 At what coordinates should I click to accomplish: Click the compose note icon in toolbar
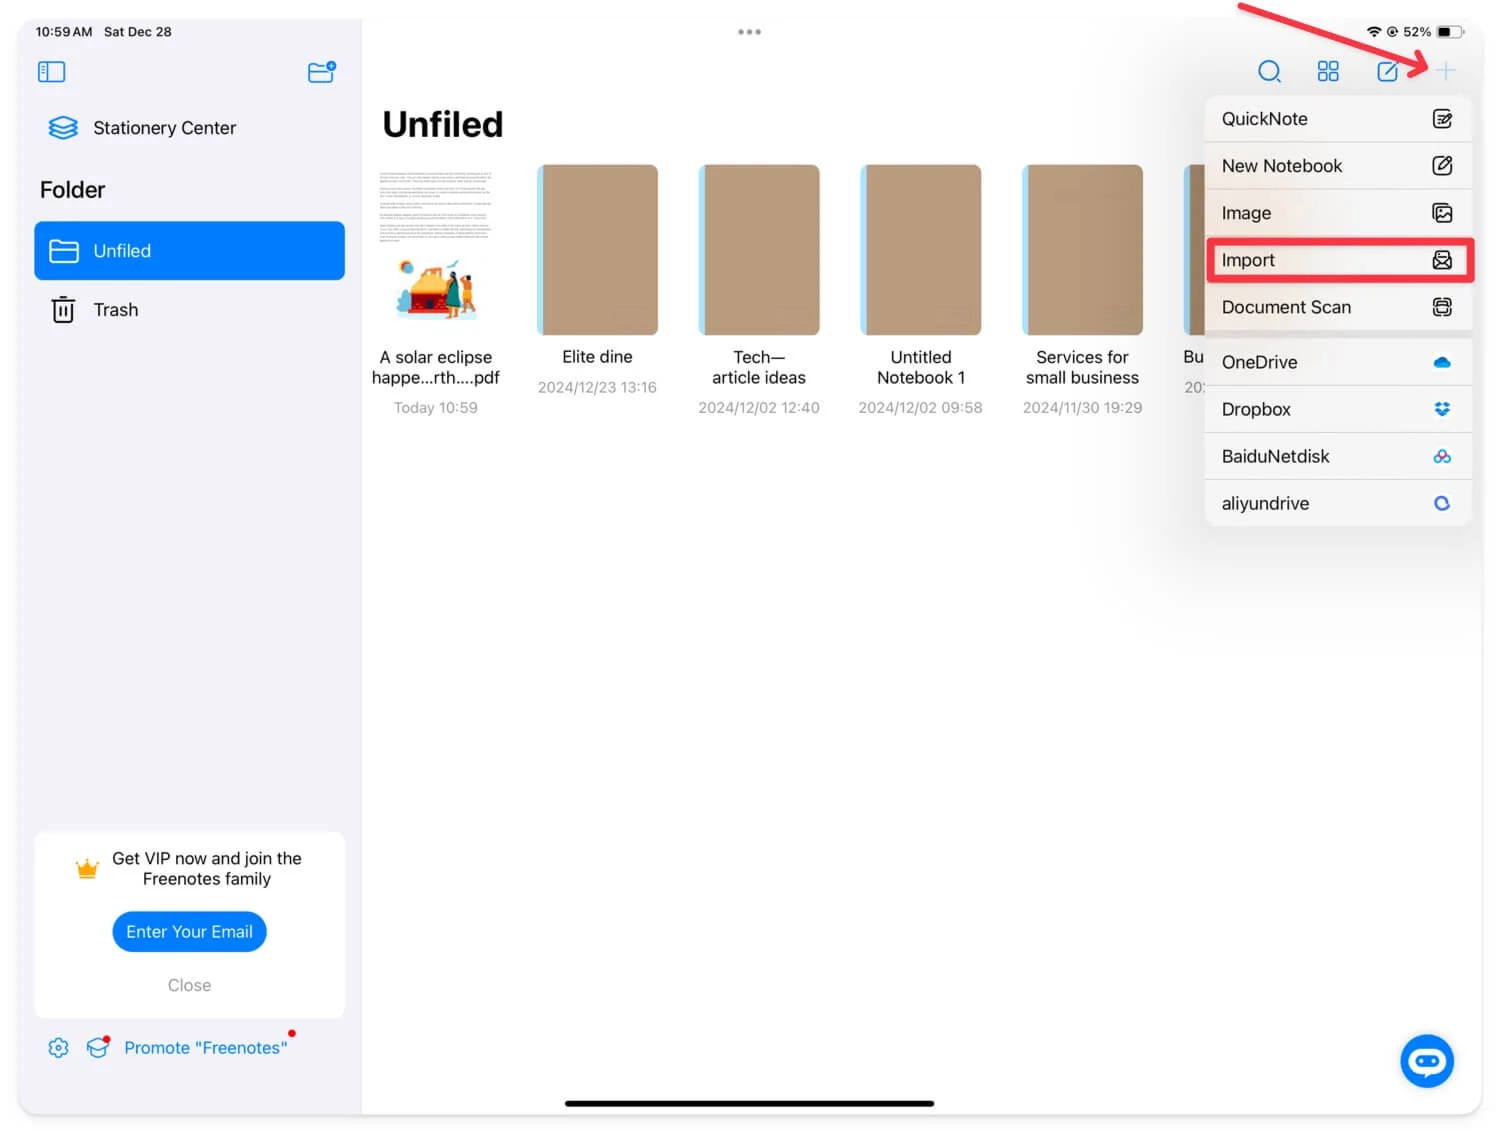click(1387, 71)
